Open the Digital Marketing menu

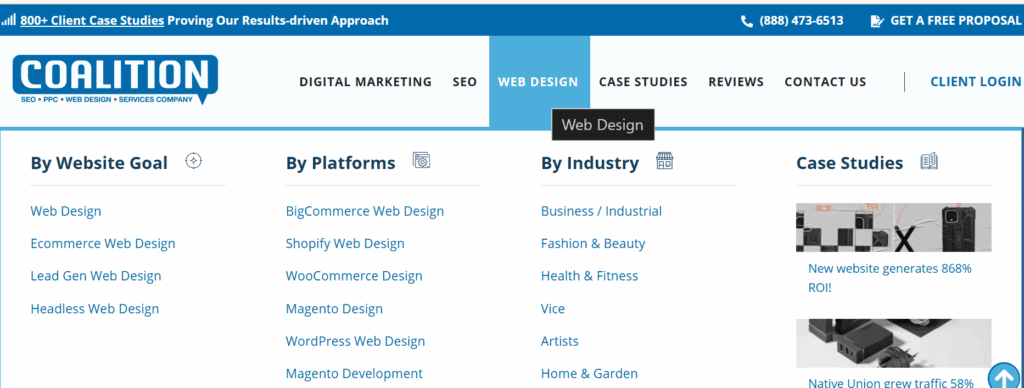pos(365,82)
